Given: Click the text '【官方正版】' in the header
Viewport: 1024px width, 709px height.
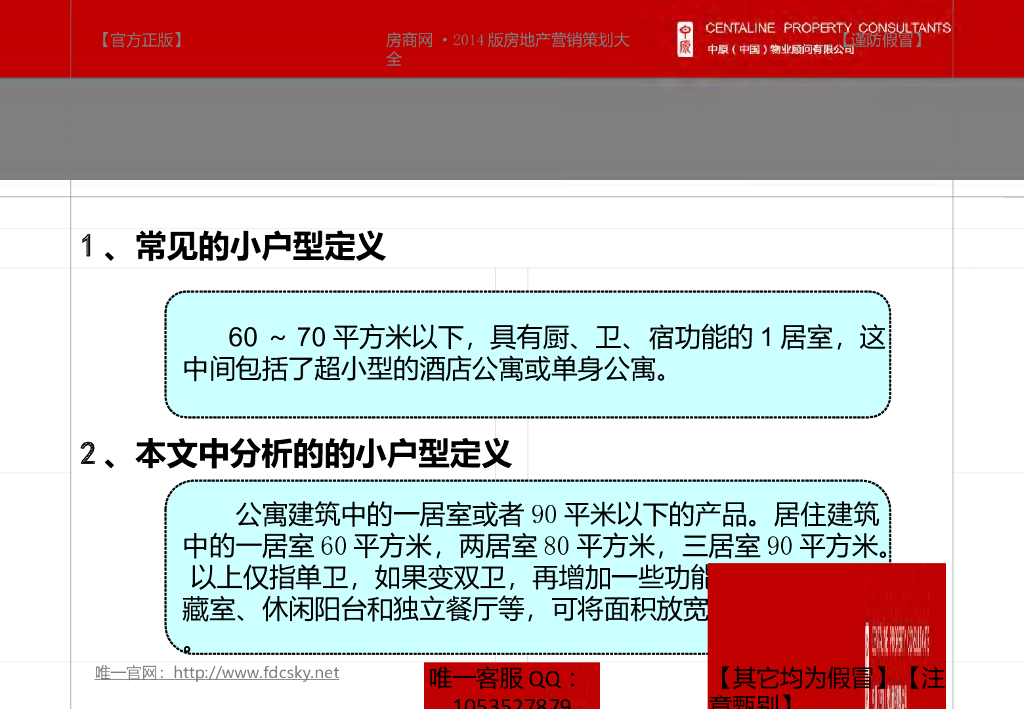Looking at the screenshot, I should pyautogui.click(x=142, y=40).
